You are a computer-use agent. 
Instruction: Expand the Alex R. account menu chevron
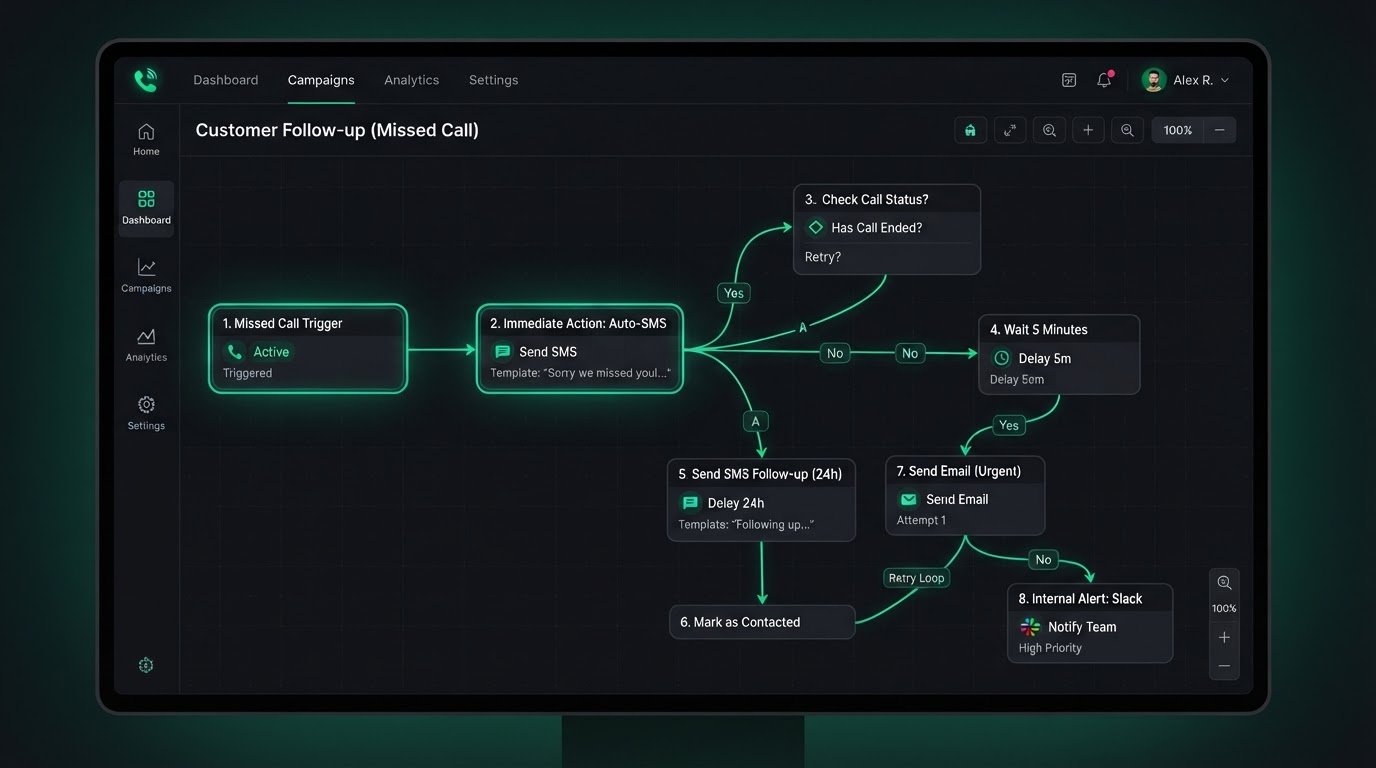(x=1225, y=80)
